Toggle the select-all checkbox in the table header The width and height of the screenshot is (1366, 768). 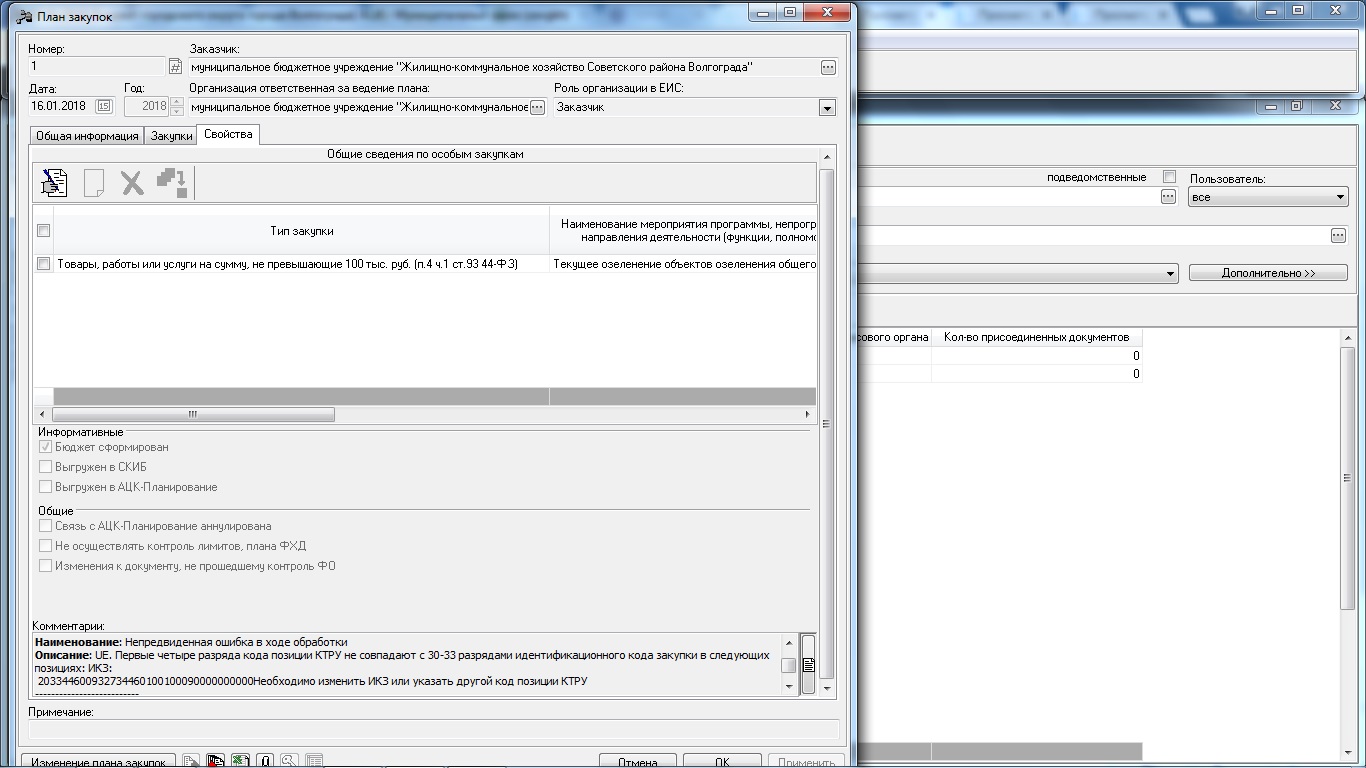tap(43, 231)
